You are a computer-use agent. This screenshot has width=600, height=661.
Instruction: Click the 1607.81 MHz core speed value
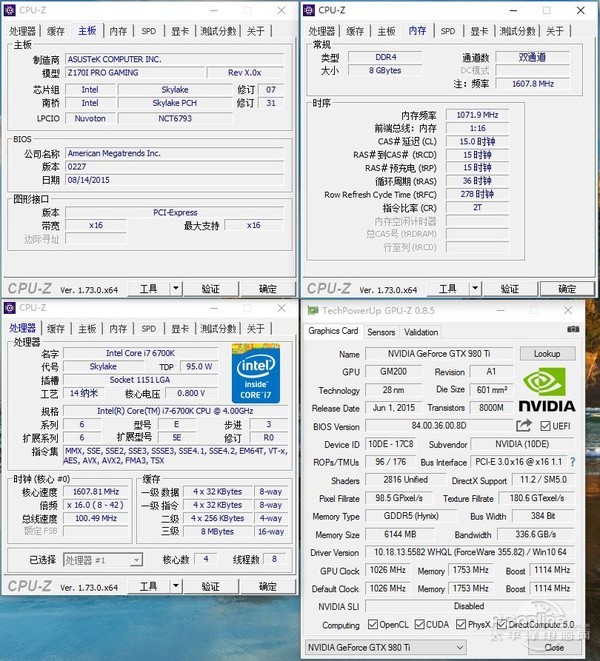tap(96, 492)
